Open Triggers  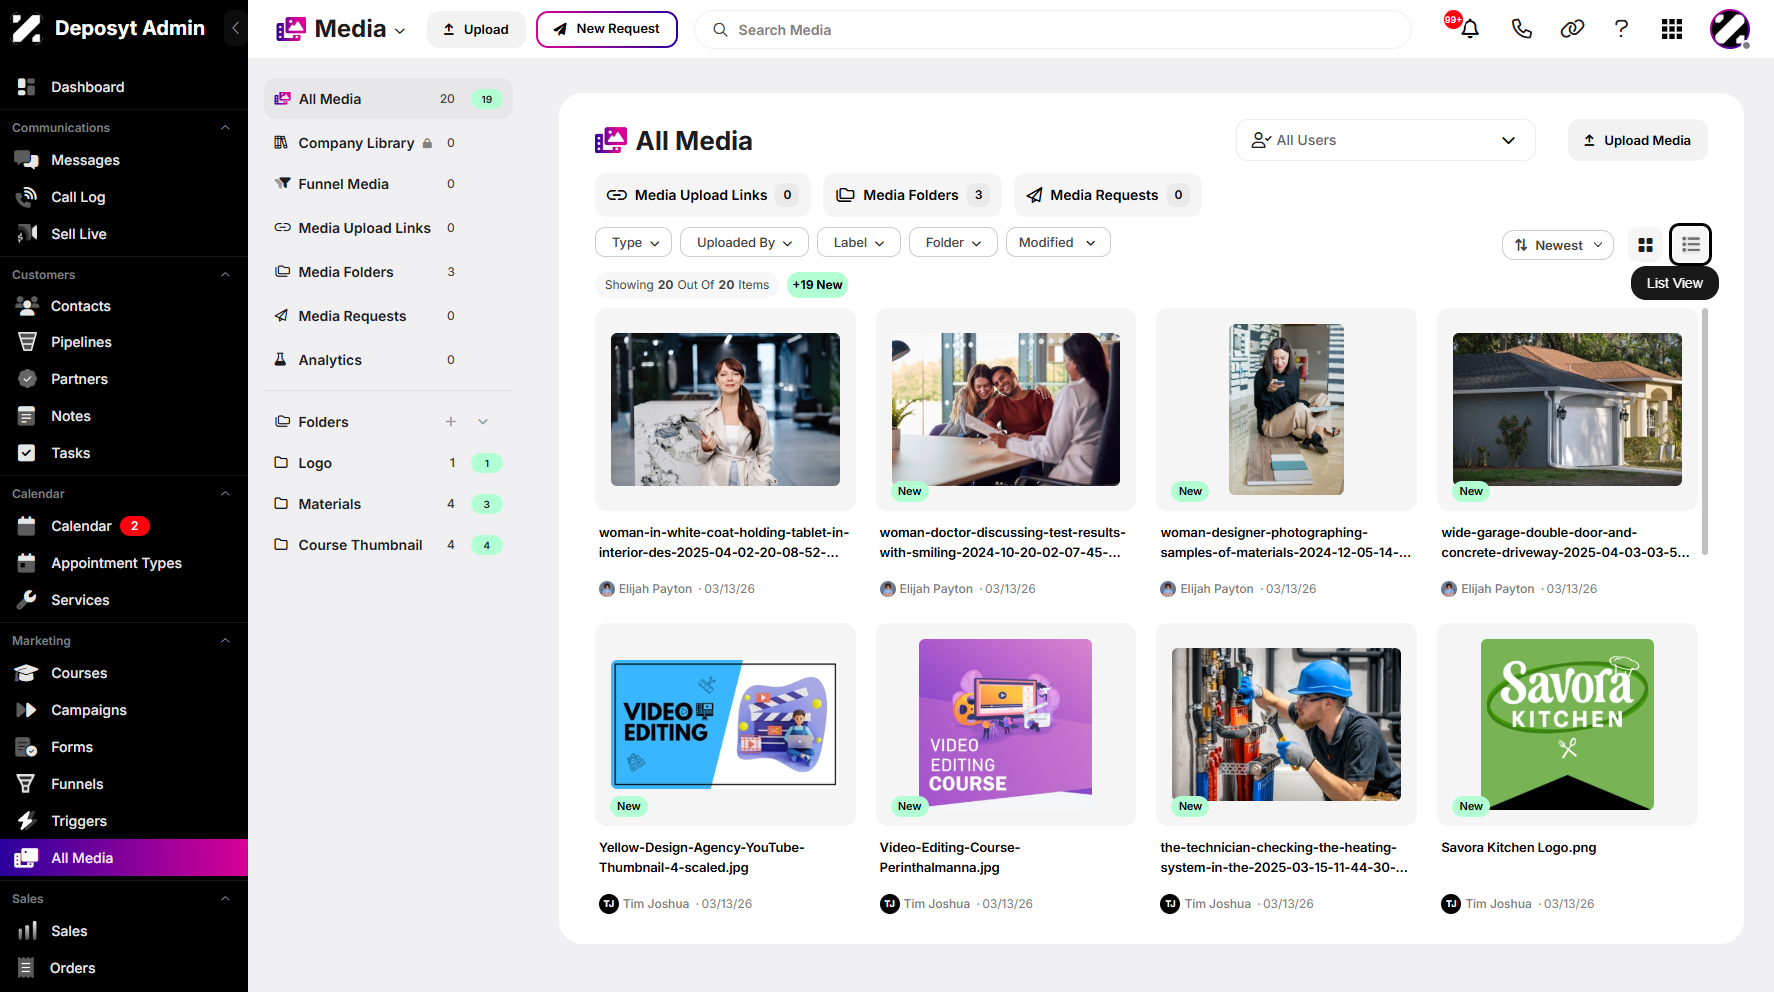(124, 821)
